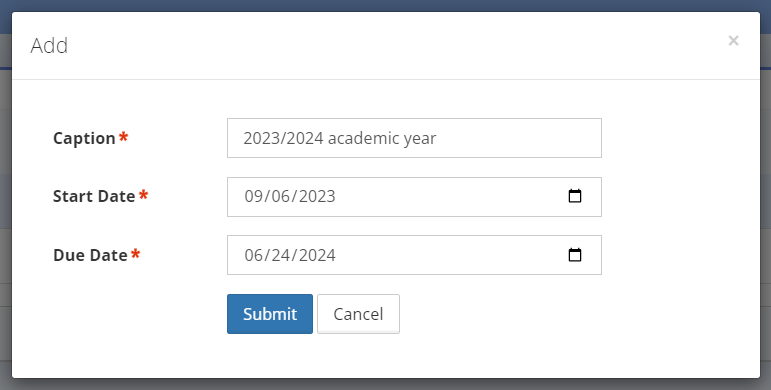Click the Start Date field label
This screenshot has width=771, height=390.
[94, 196]
